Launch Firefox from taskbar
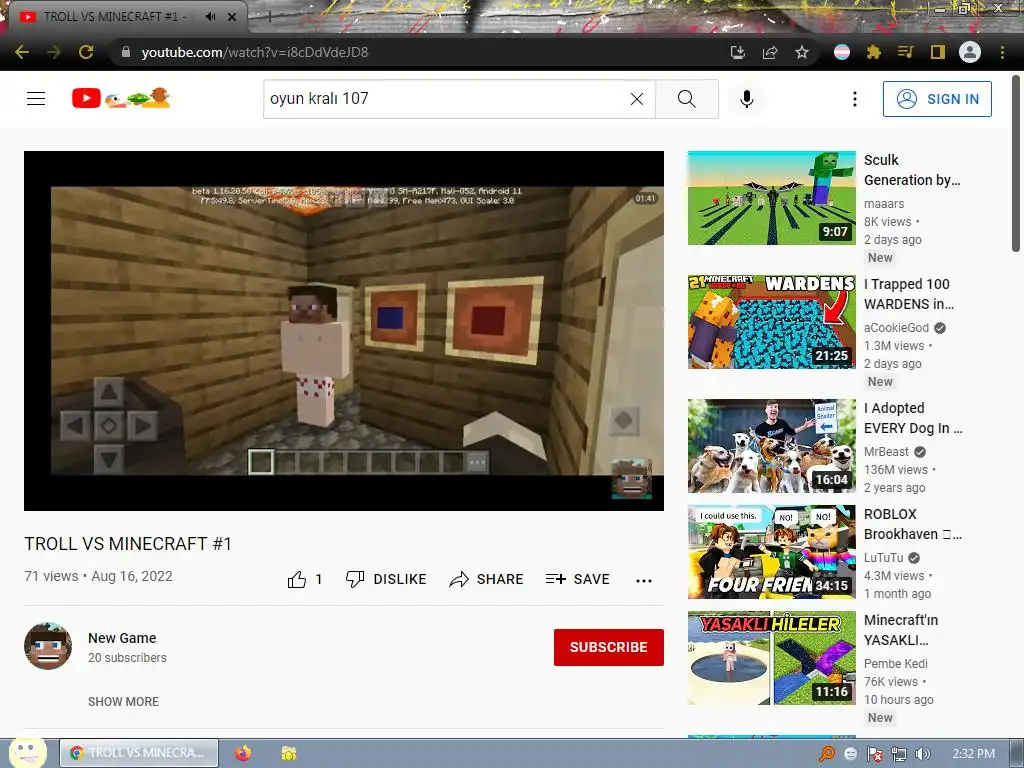The width and height of the screenshot is (1024, 768). coord(243,753)
